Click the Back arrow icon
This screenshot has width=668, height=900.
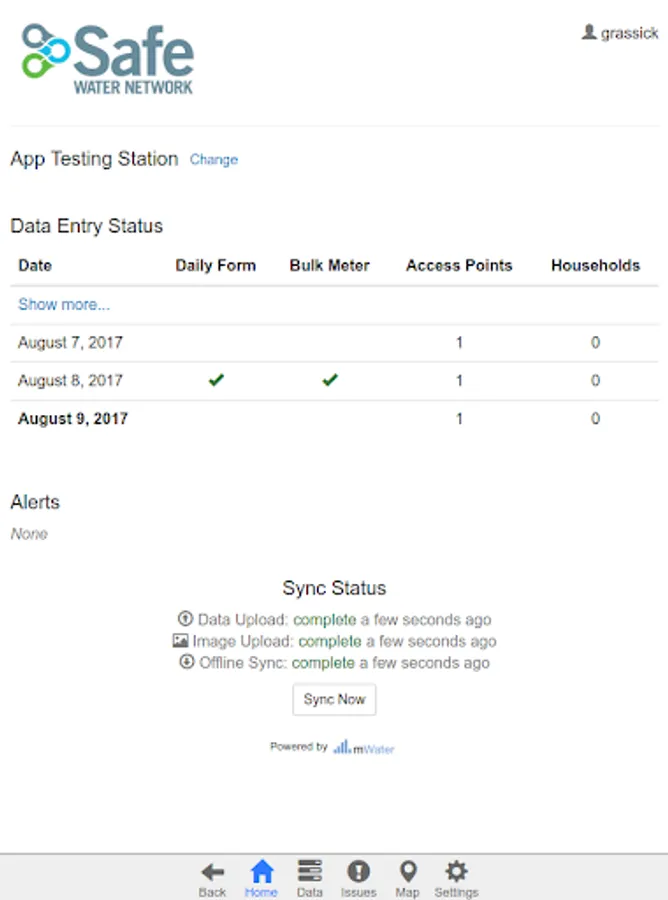[x=212, y=871]
